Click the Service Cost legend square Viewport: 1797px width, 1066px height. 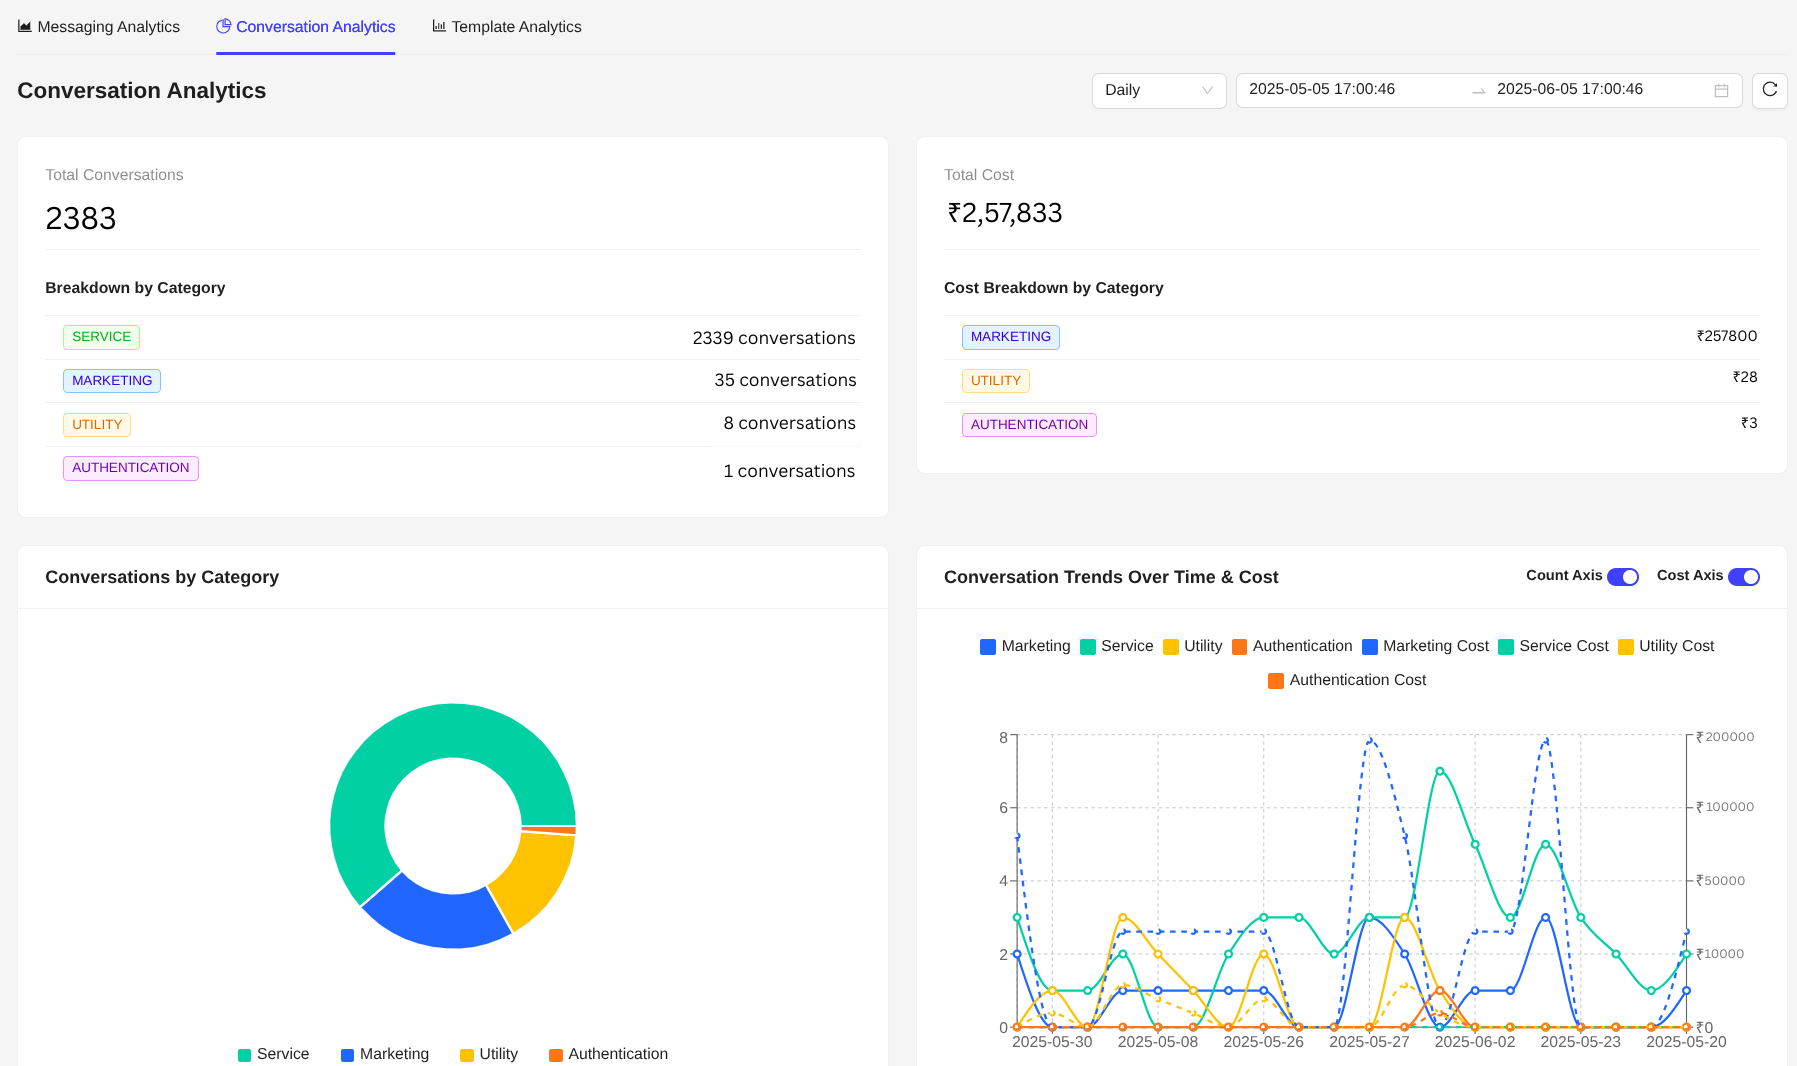(x=1506, y=647)
